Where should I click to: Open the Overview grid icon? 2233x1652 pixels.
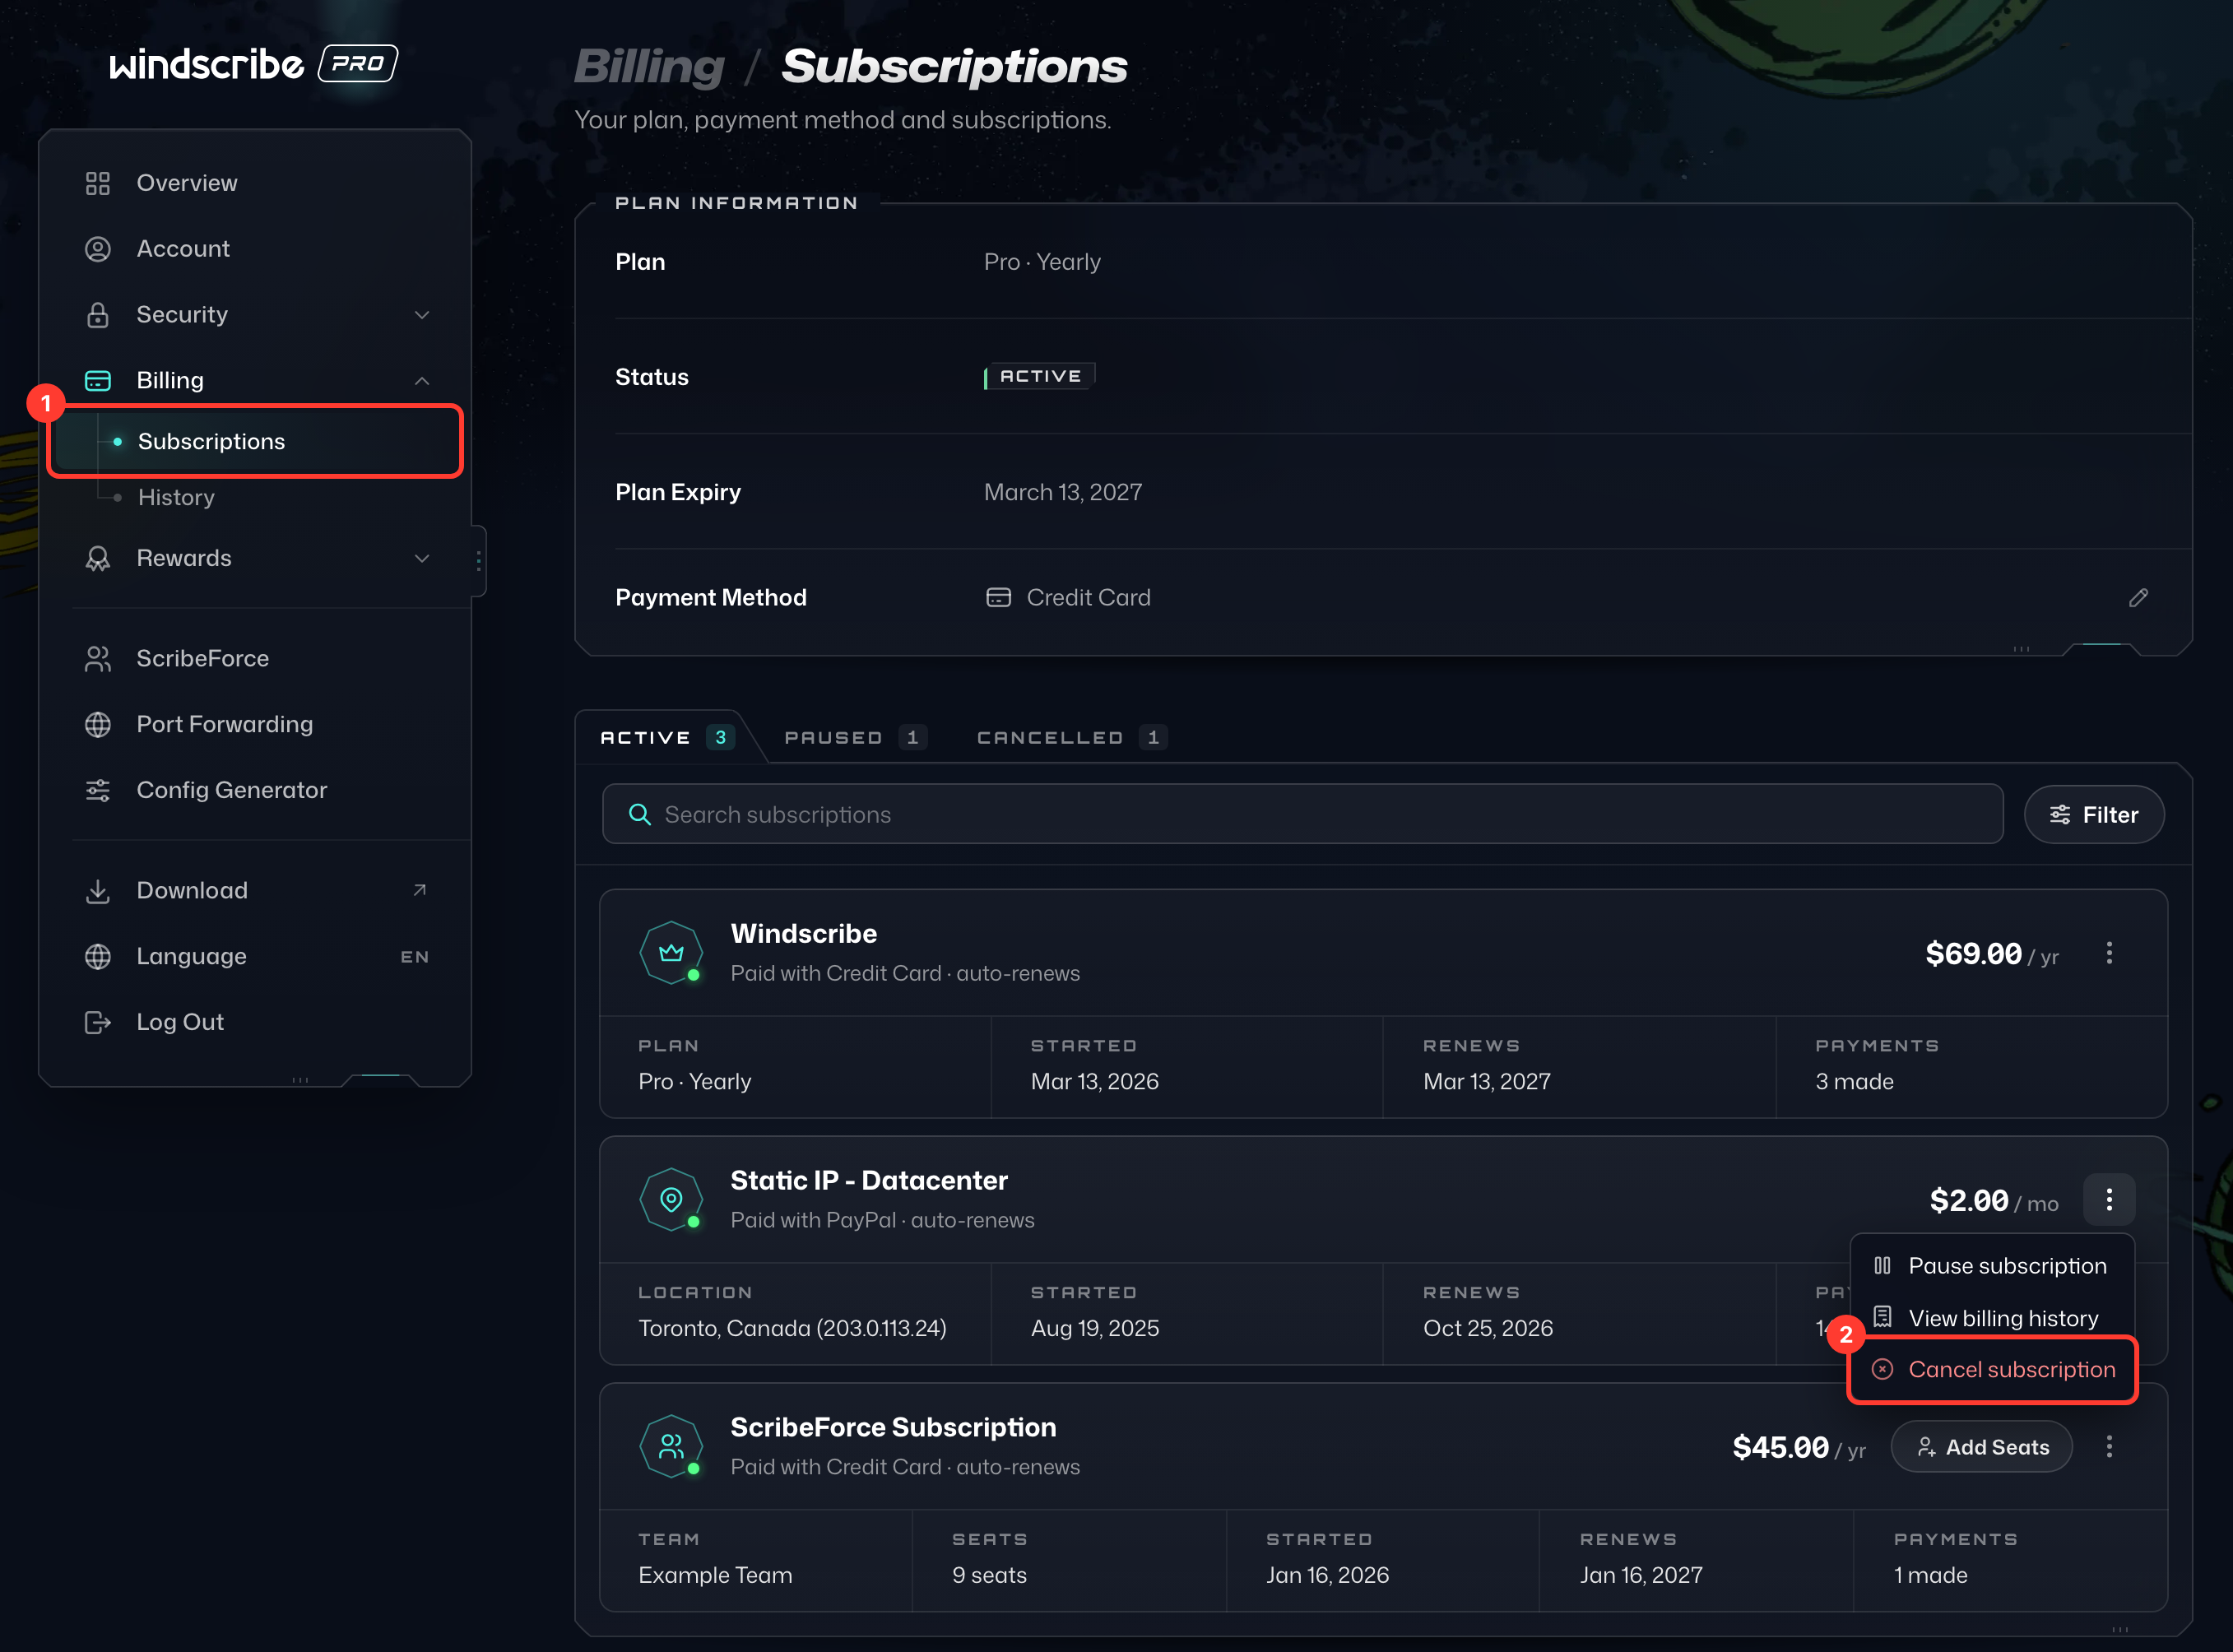point(97,183)
